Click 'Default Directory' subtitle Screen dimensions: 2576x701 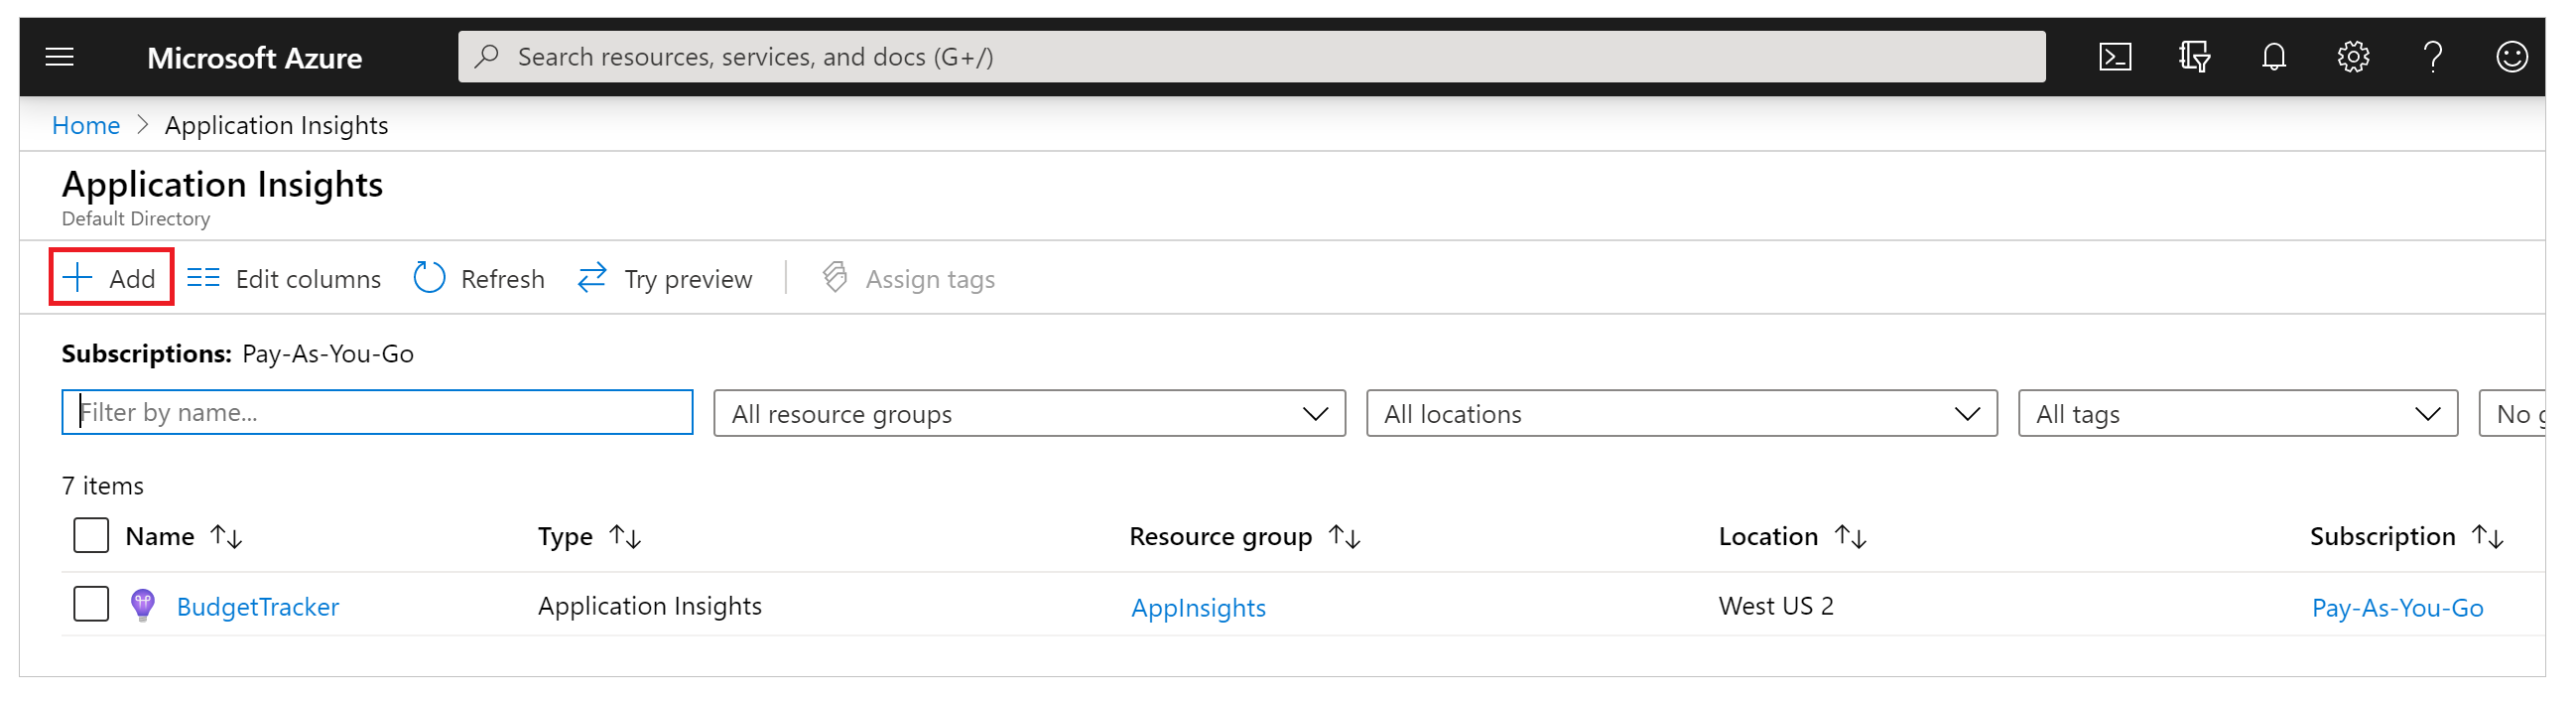[136, 219]
